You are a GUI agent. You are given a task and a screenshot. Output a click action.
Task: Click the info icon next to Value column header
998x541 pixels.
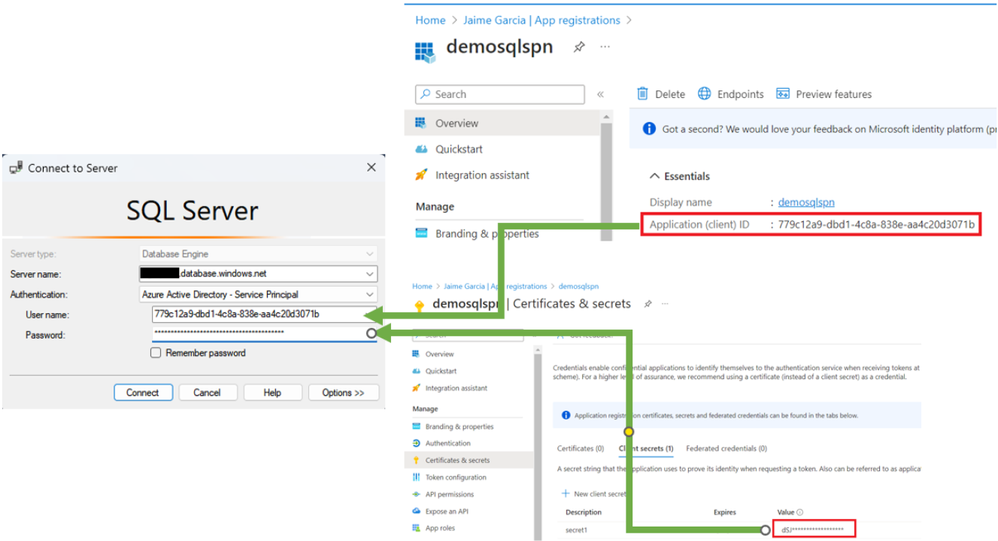point(800,512)
